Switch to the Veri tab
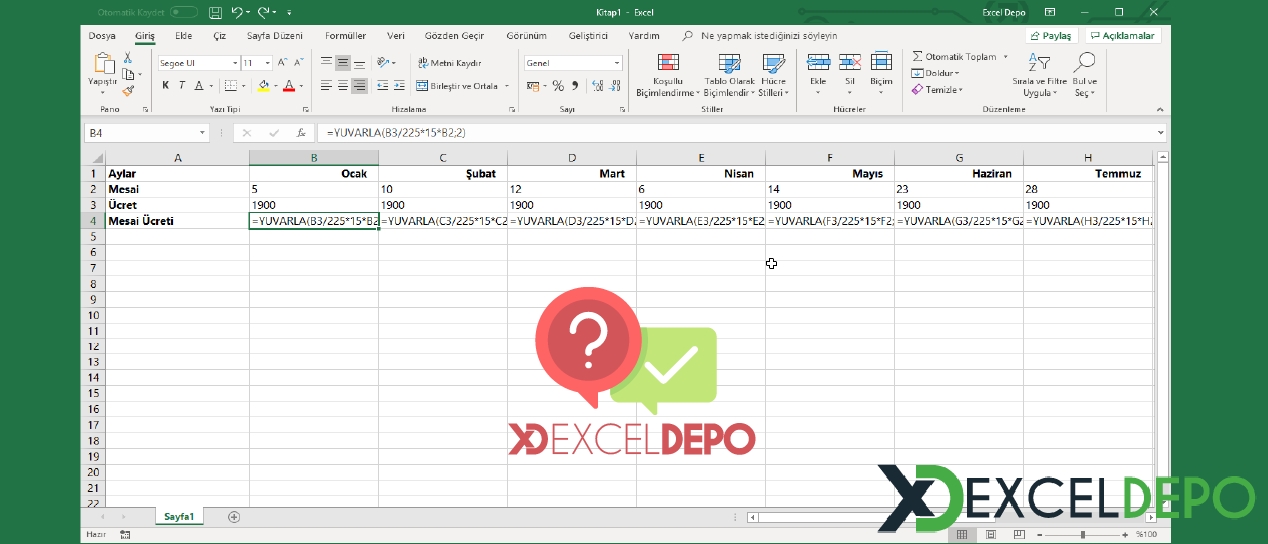The image size is (1268, 544). [396, 35]
